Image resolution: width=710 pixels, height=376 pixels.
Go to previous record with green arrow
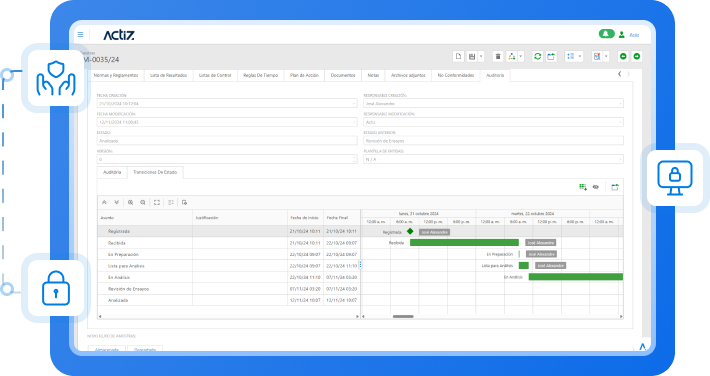pos(623,56)
